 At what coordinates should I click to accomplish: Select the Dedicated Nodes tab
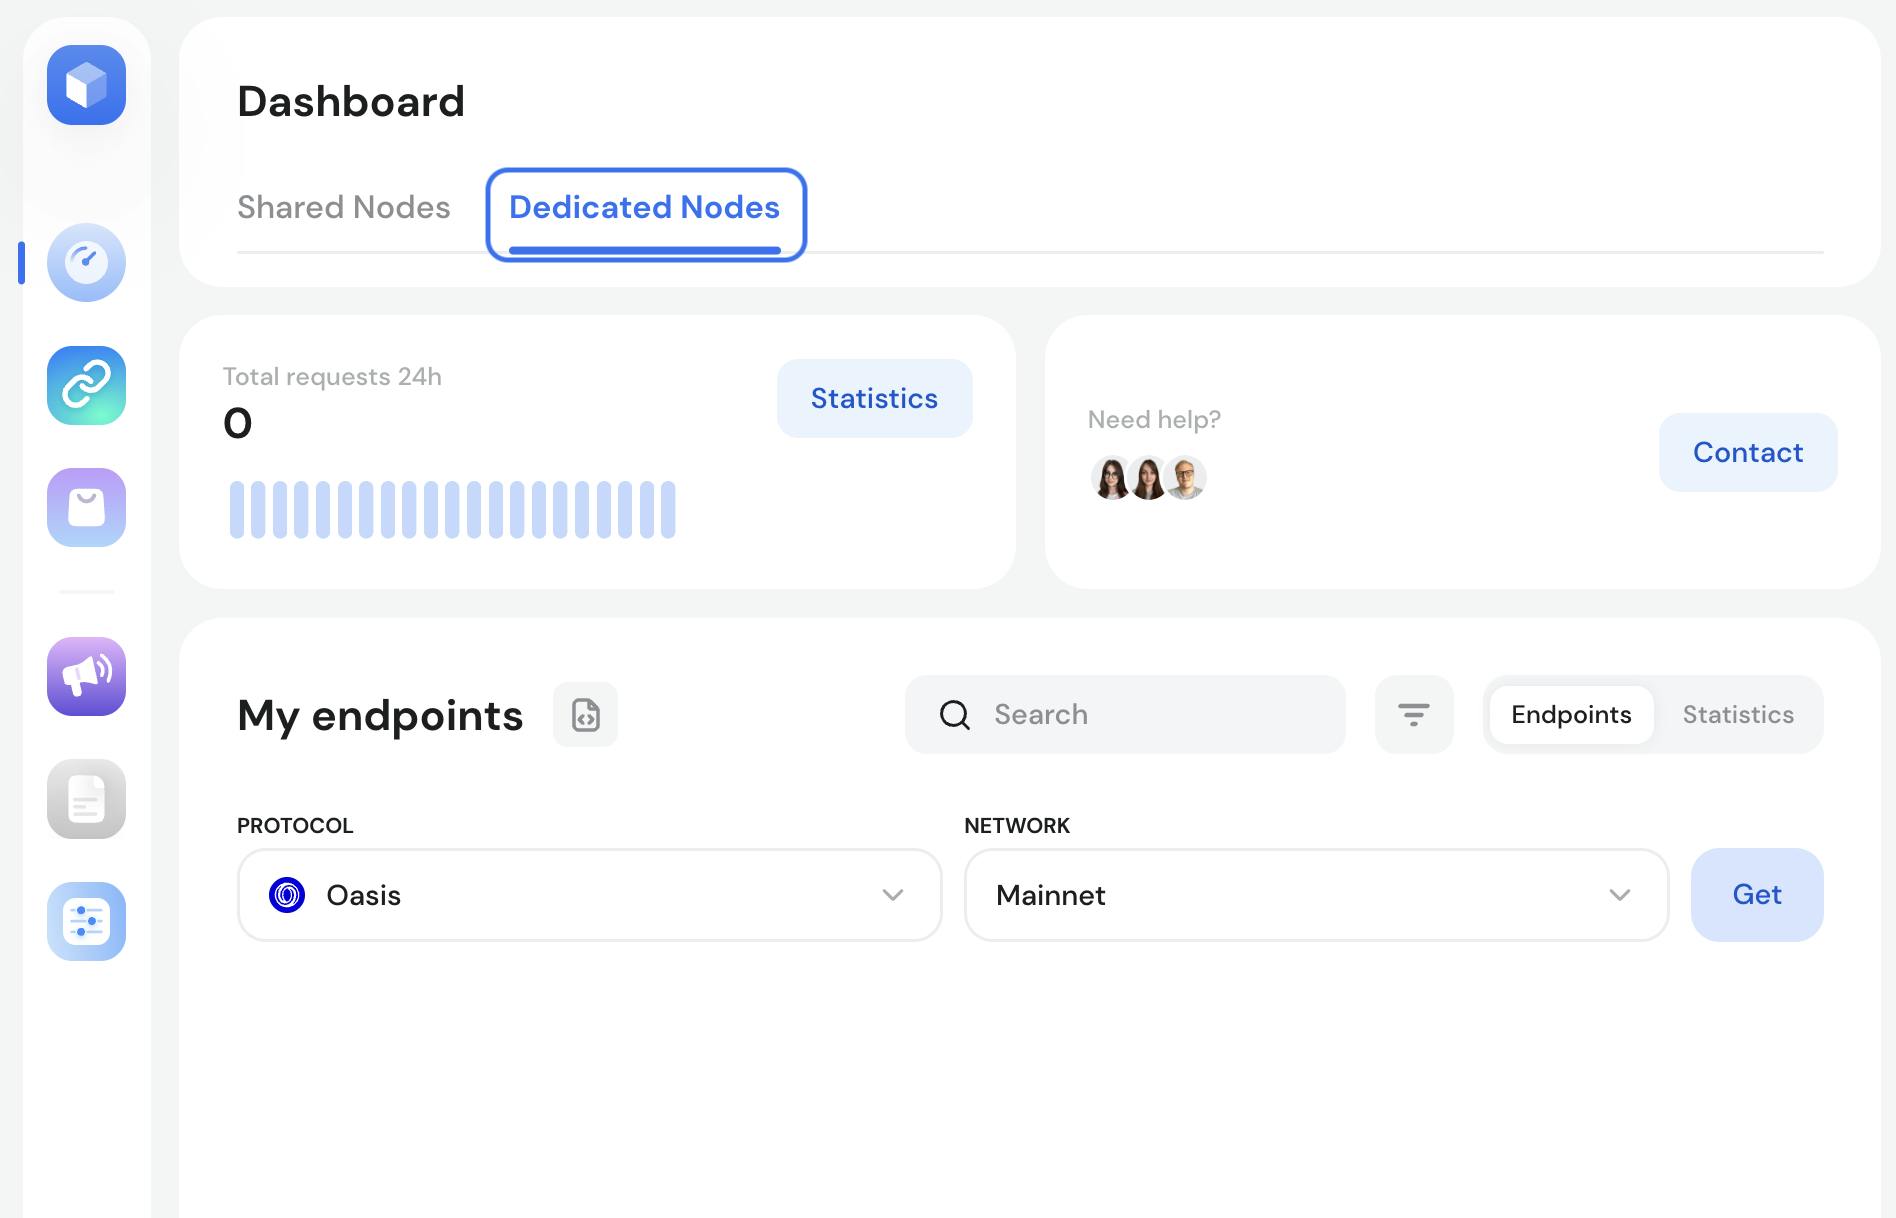tap(645, 208)
